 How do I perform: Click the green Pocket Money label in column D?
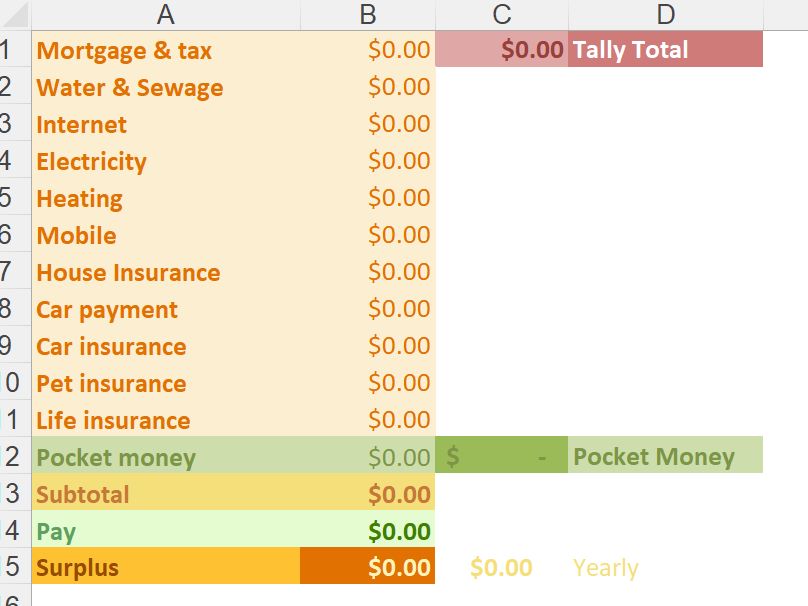click(x=665, y=457)
